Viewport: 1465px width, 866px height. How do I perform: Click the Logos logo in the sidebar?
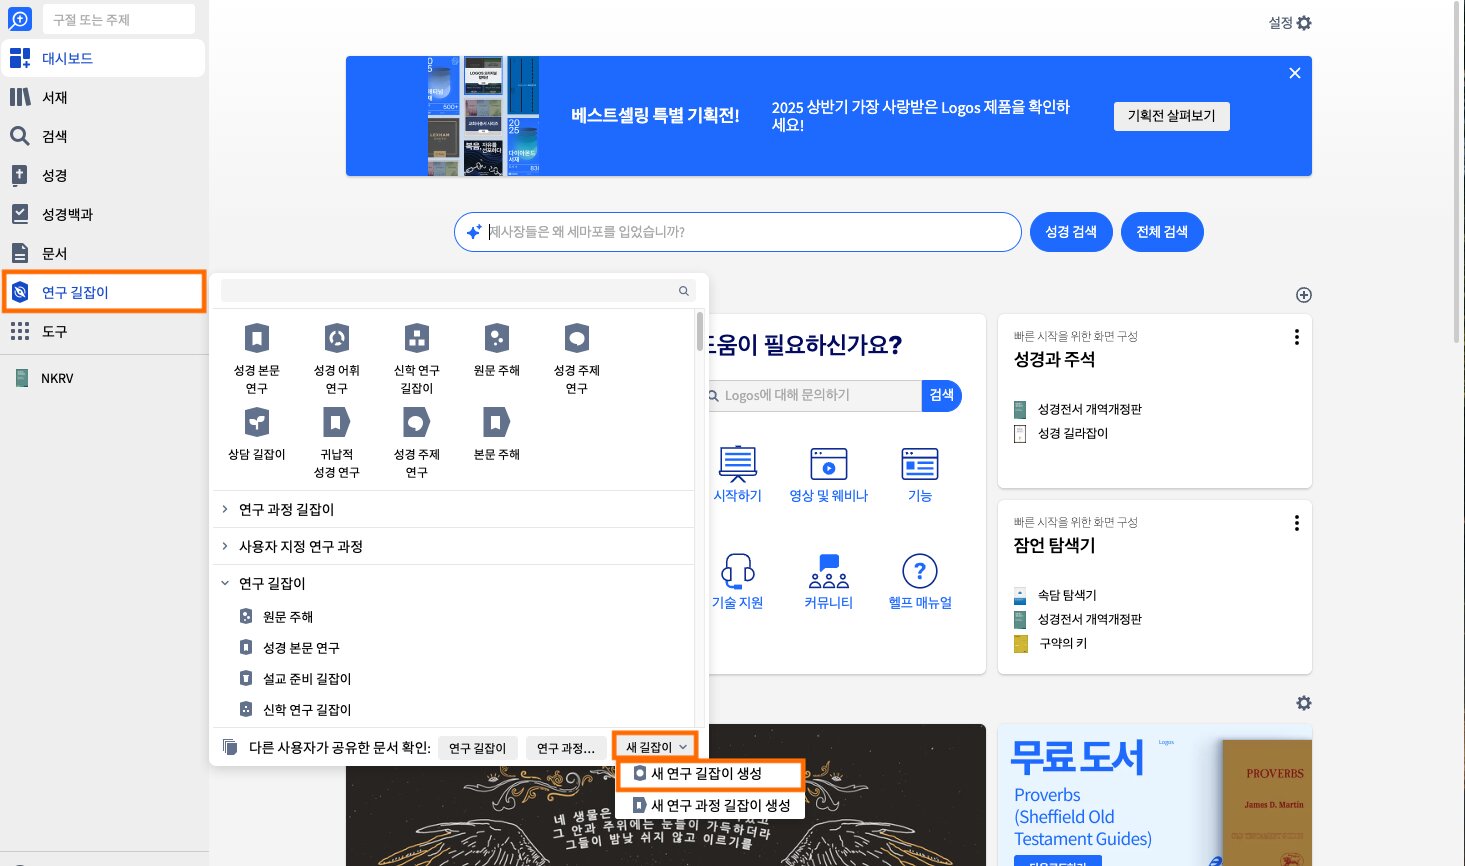20,19
